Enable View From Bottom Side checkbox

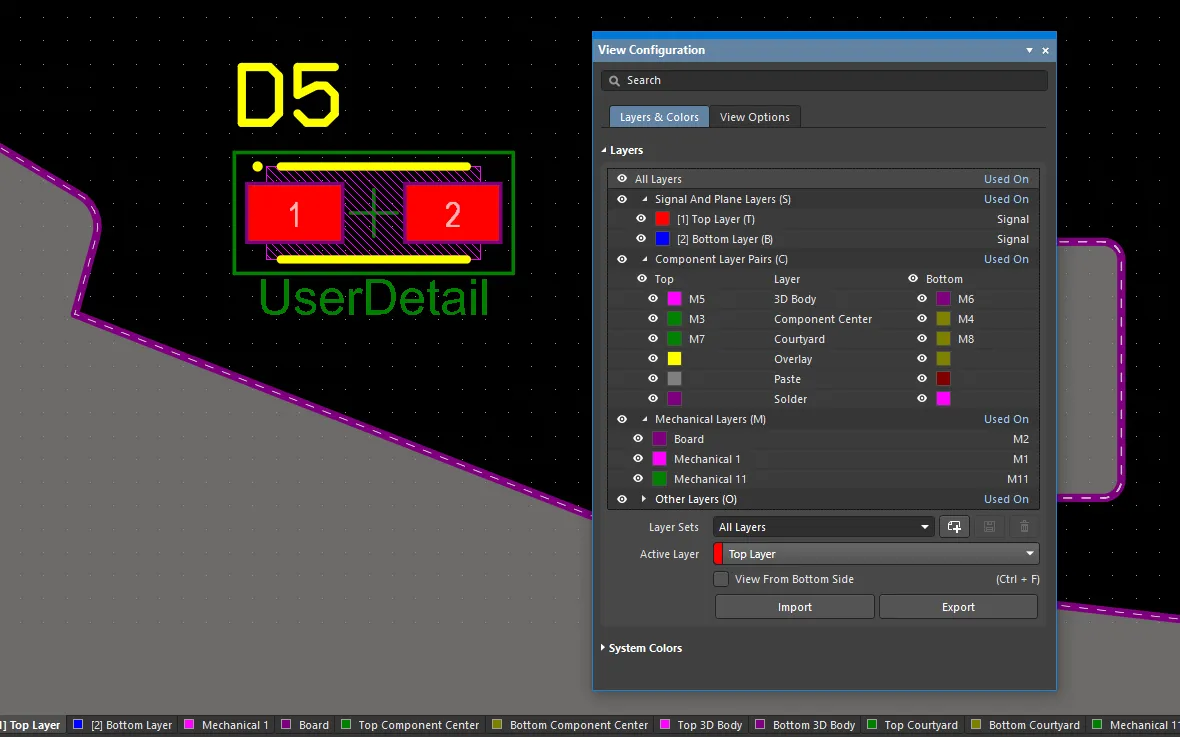[721, 579]
